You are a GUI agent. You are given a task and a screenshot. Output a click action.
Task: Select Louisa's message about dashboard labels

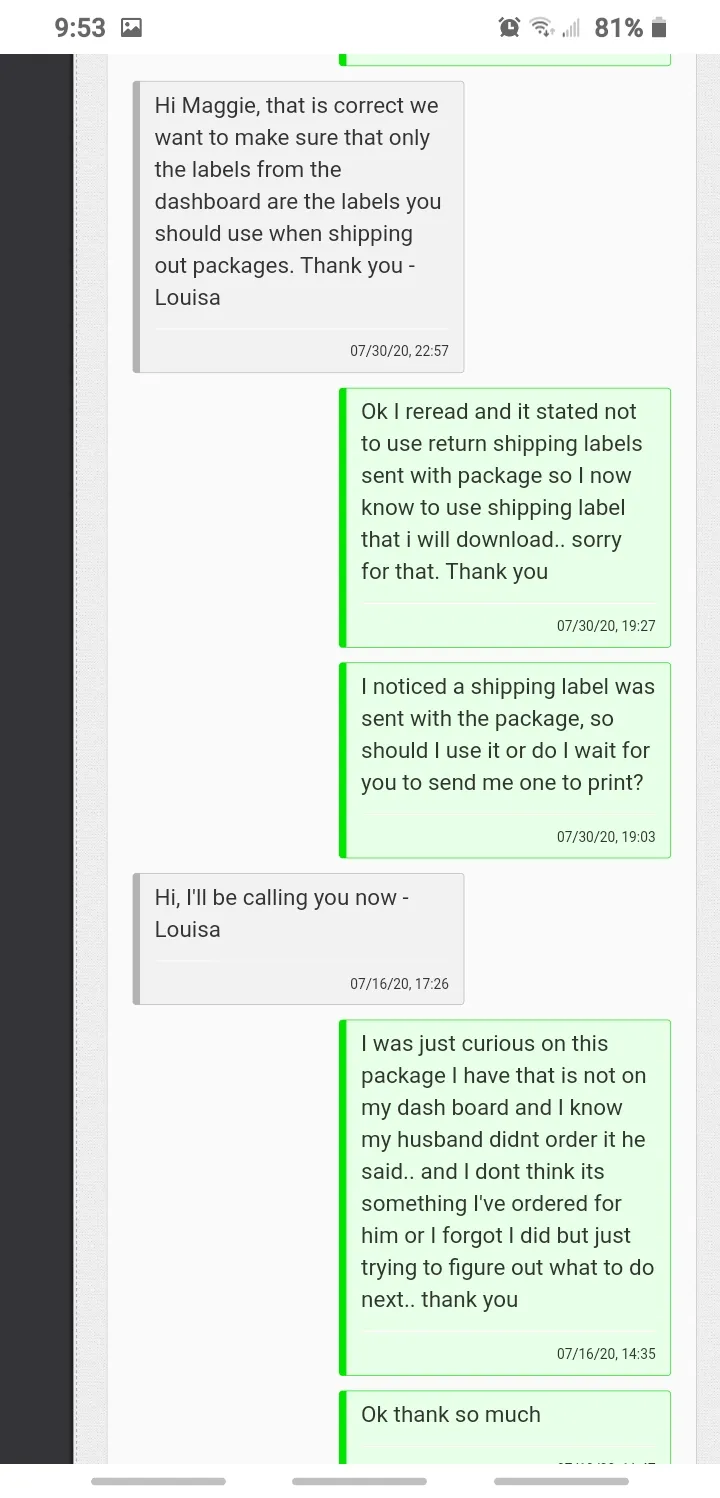click(298, 227)
